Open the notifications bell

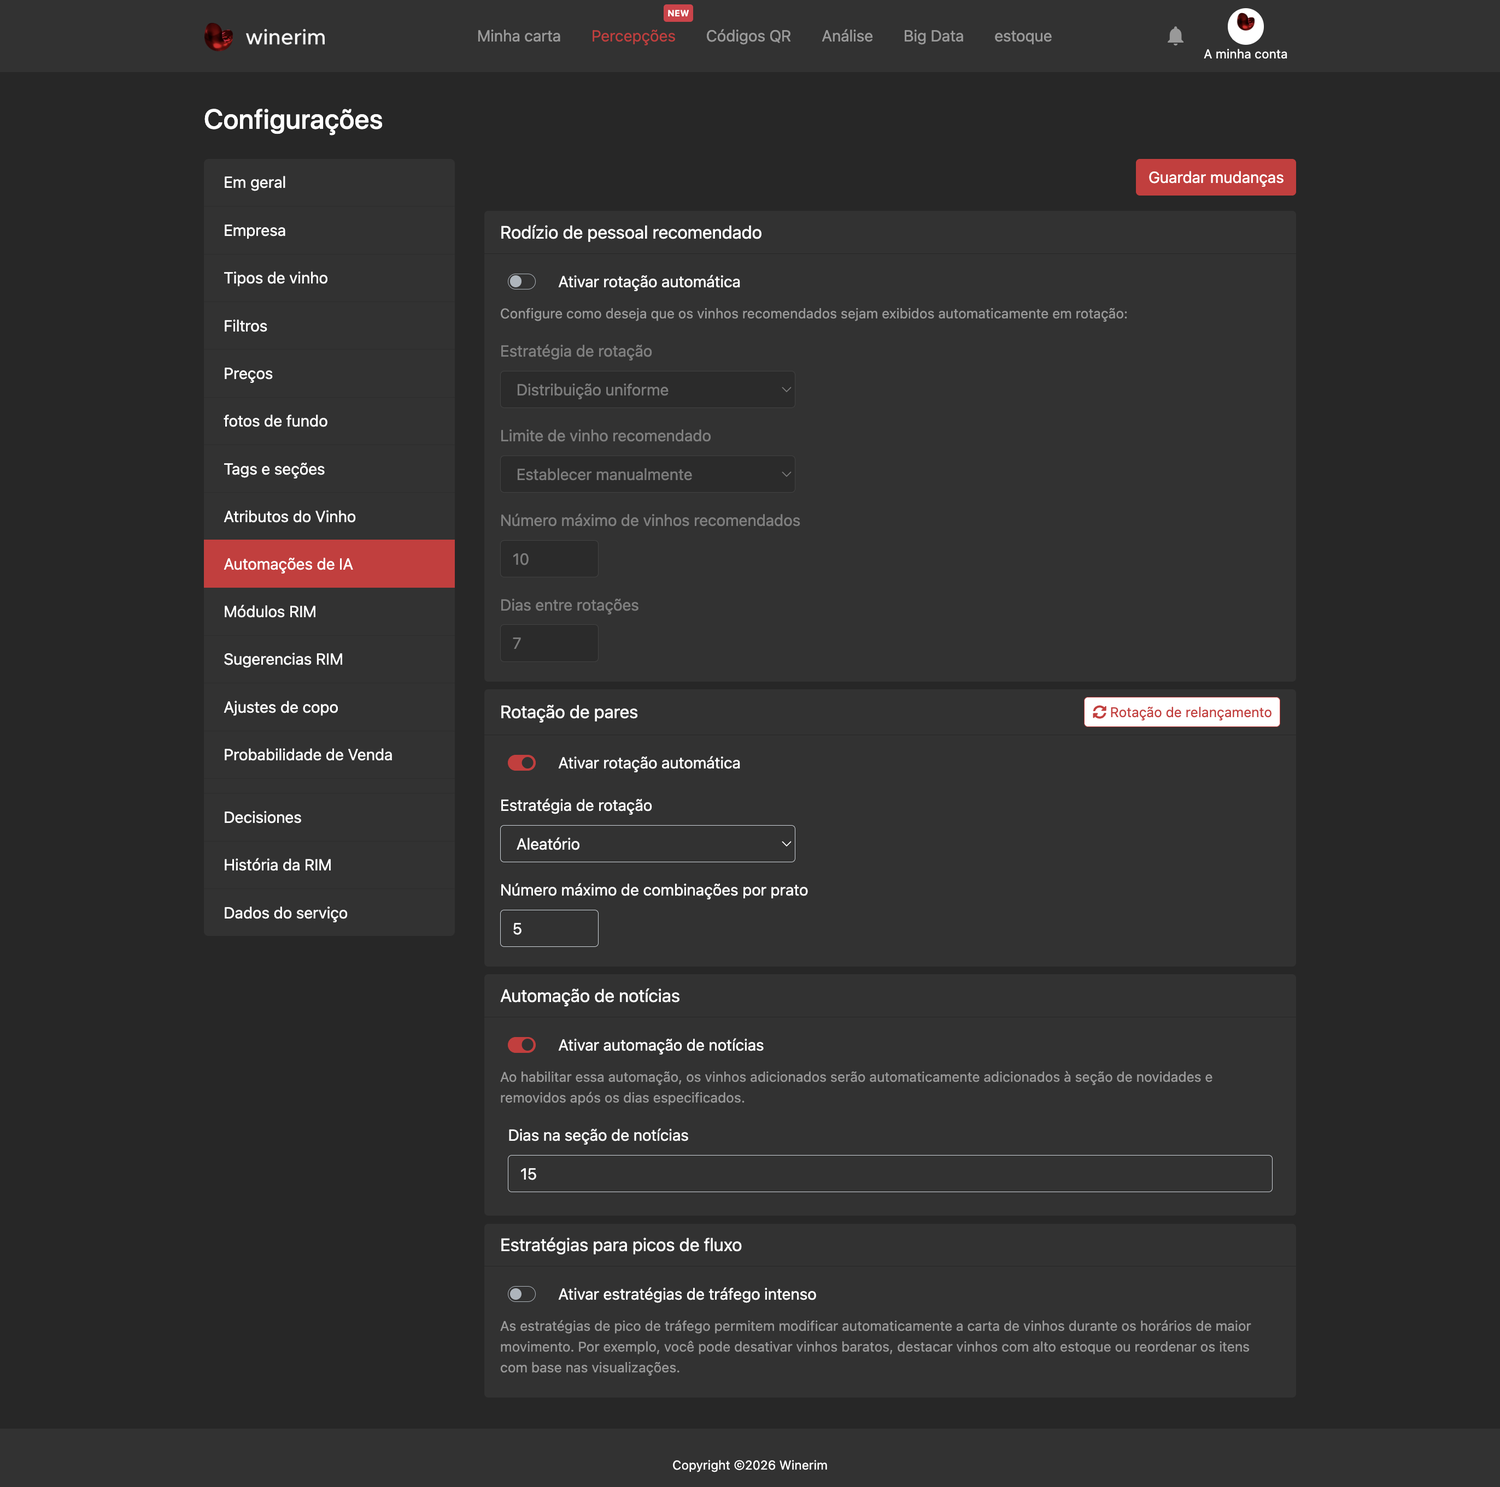(1175, 36)
